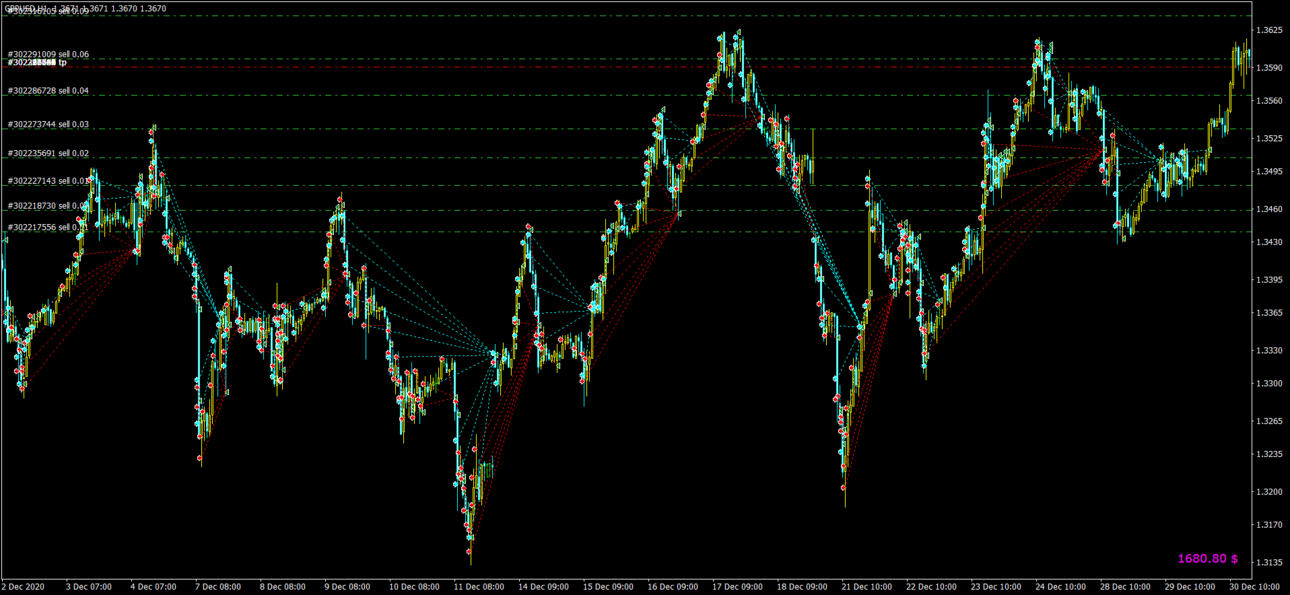Click the 16 Dec 09:00 time label
Screen dimensions: 1290x595
click(674, 587)
